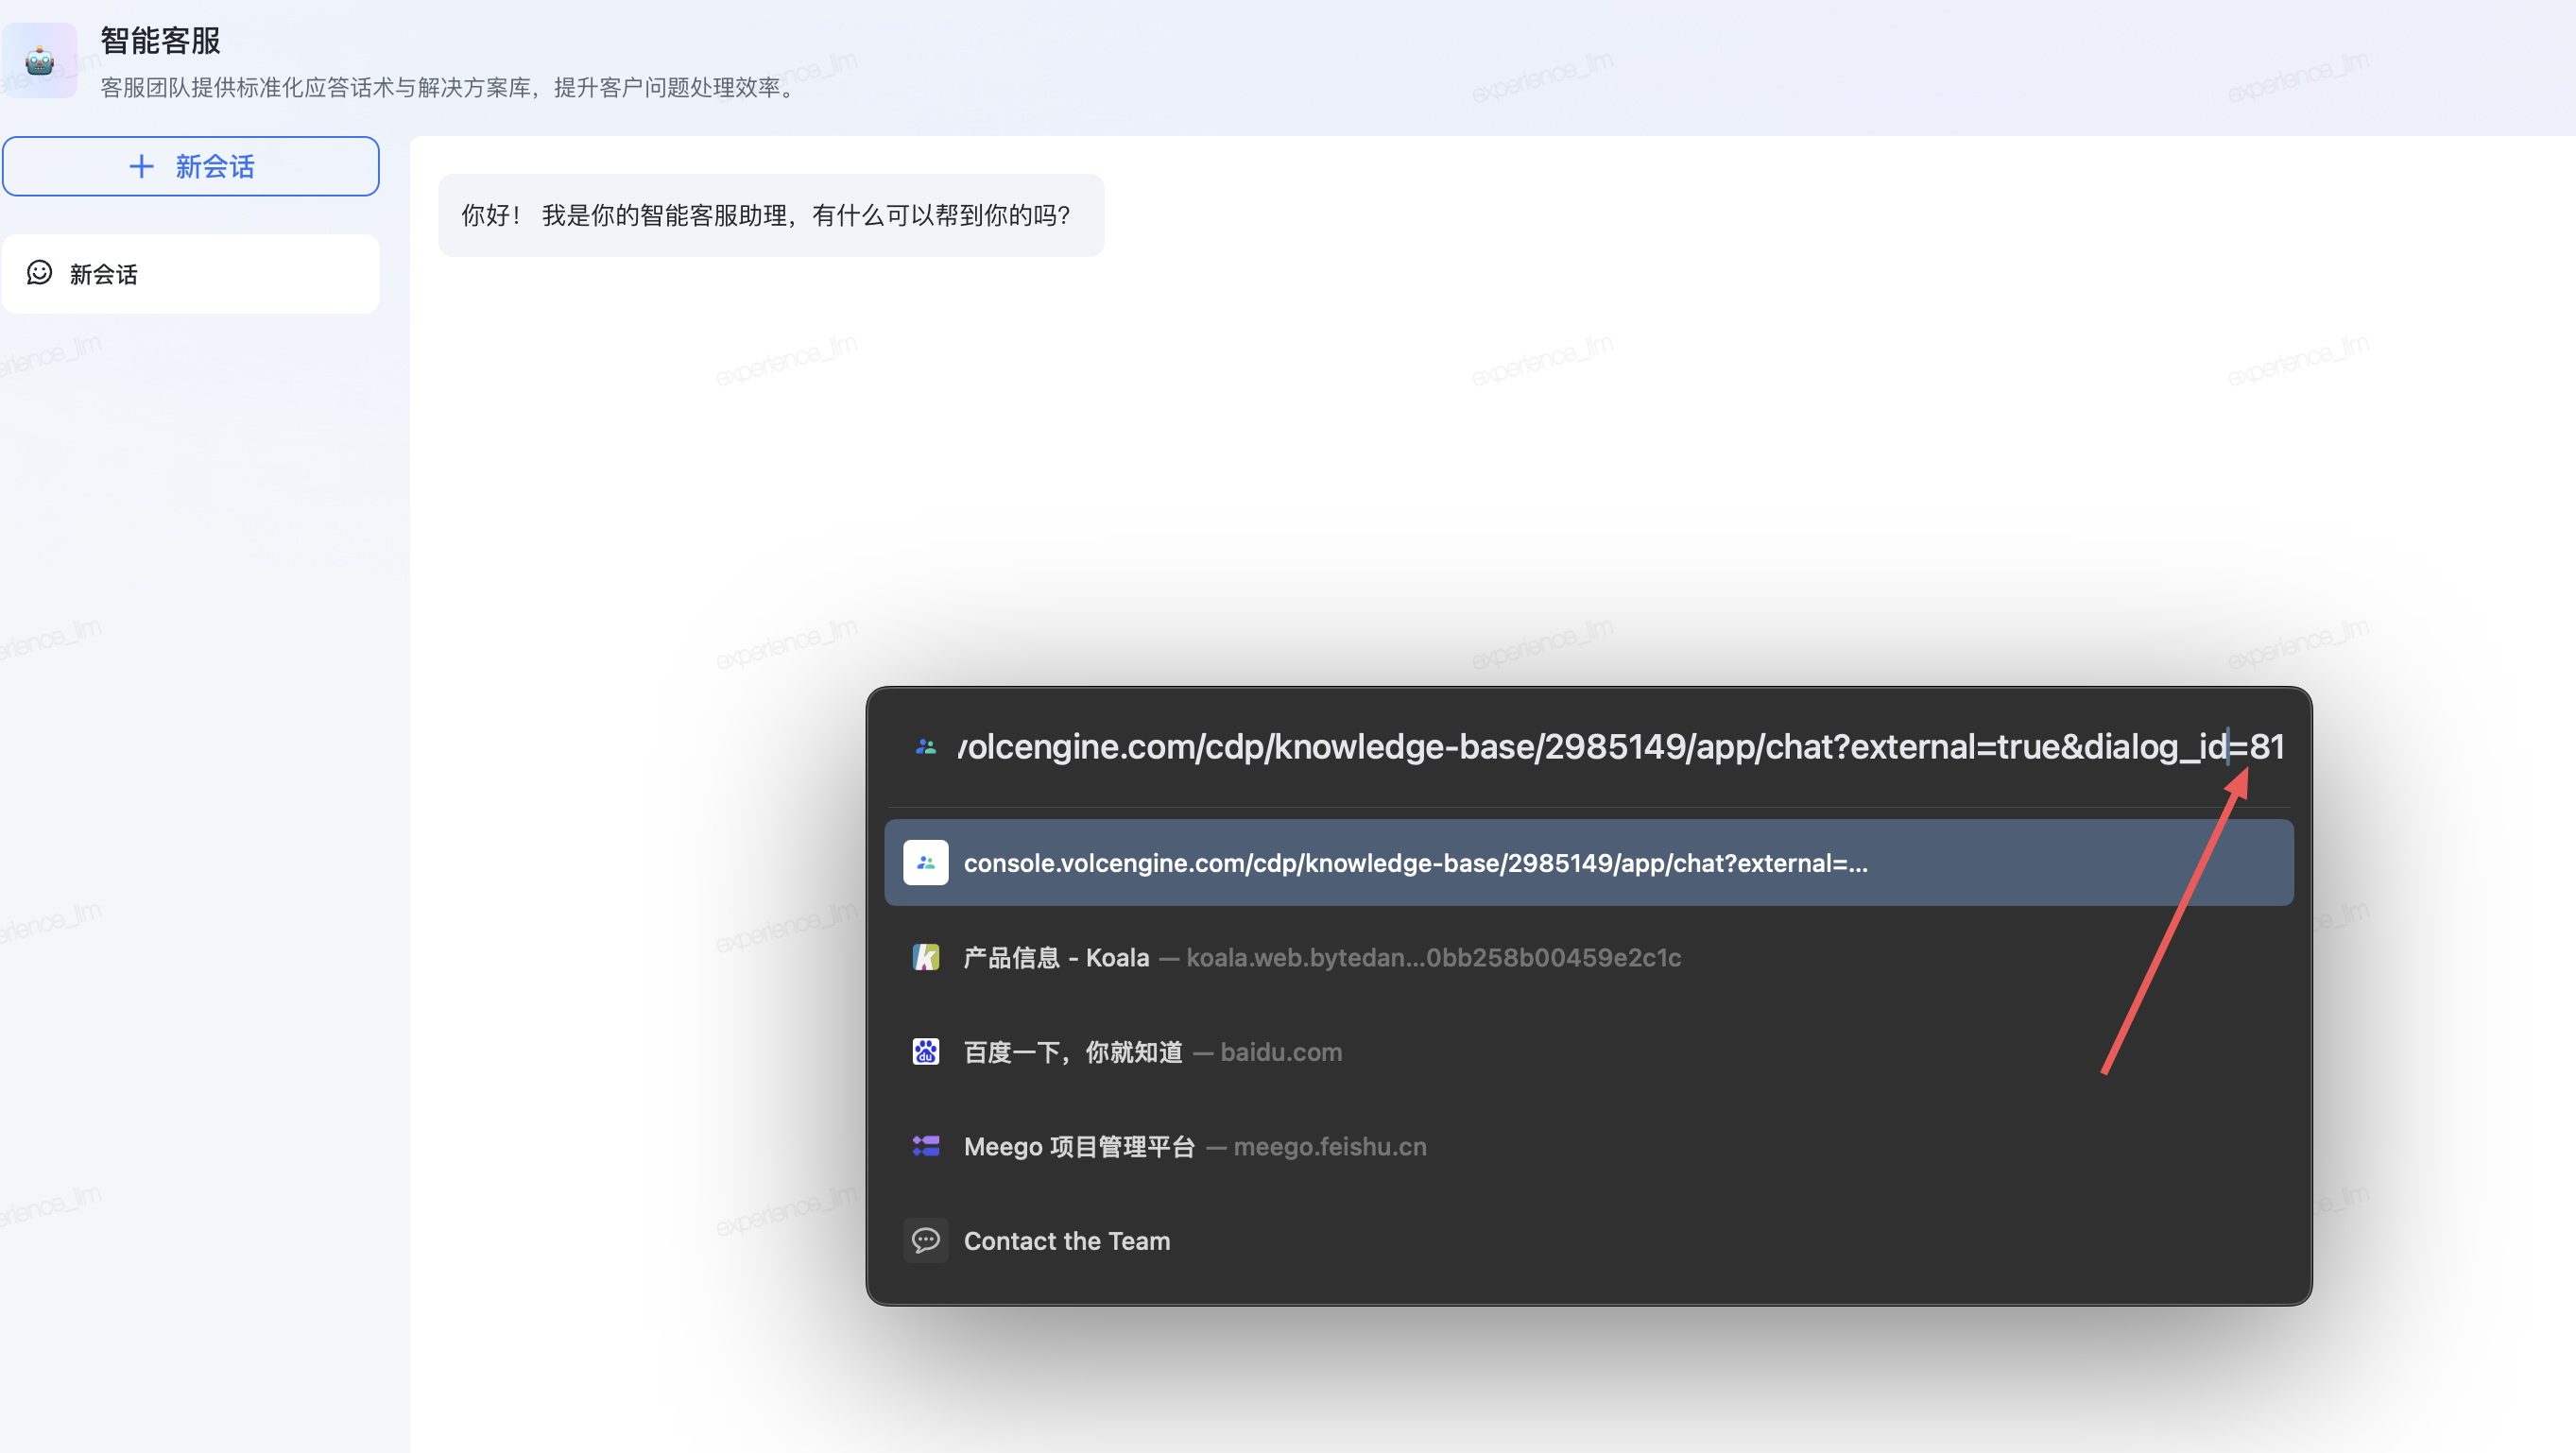Click the baidu.com URL label

pos(1280,1052)
